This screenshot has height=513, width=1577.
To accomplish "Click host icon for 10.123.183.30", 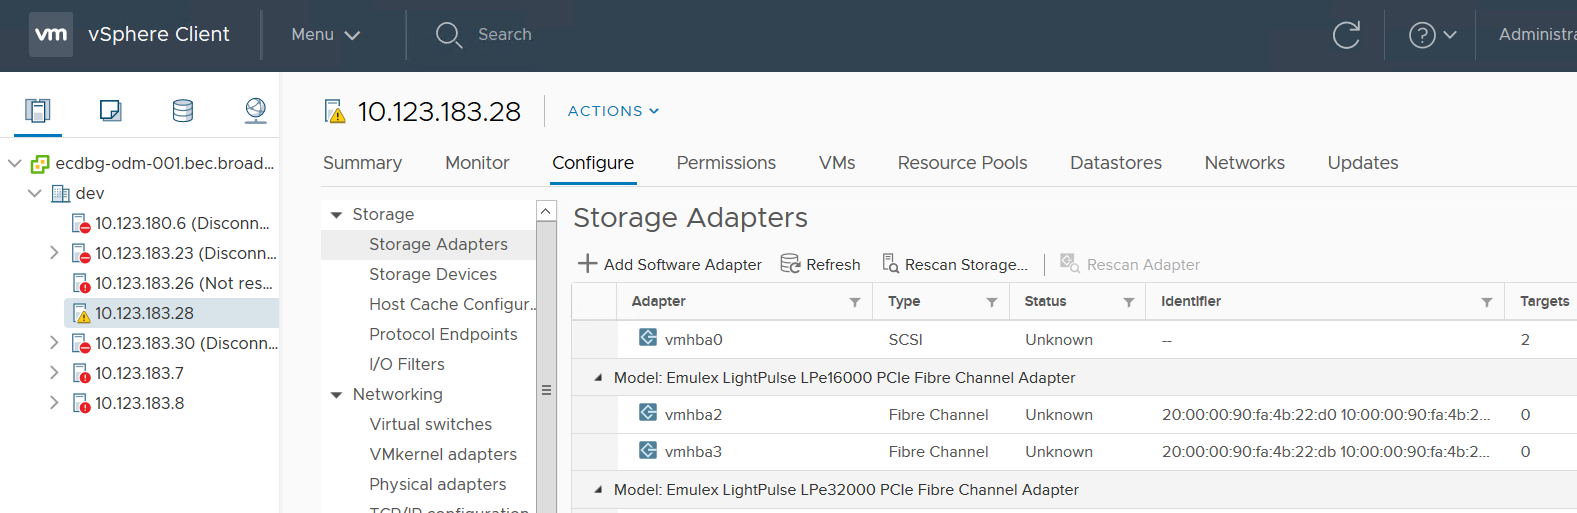I will (81, 343).
